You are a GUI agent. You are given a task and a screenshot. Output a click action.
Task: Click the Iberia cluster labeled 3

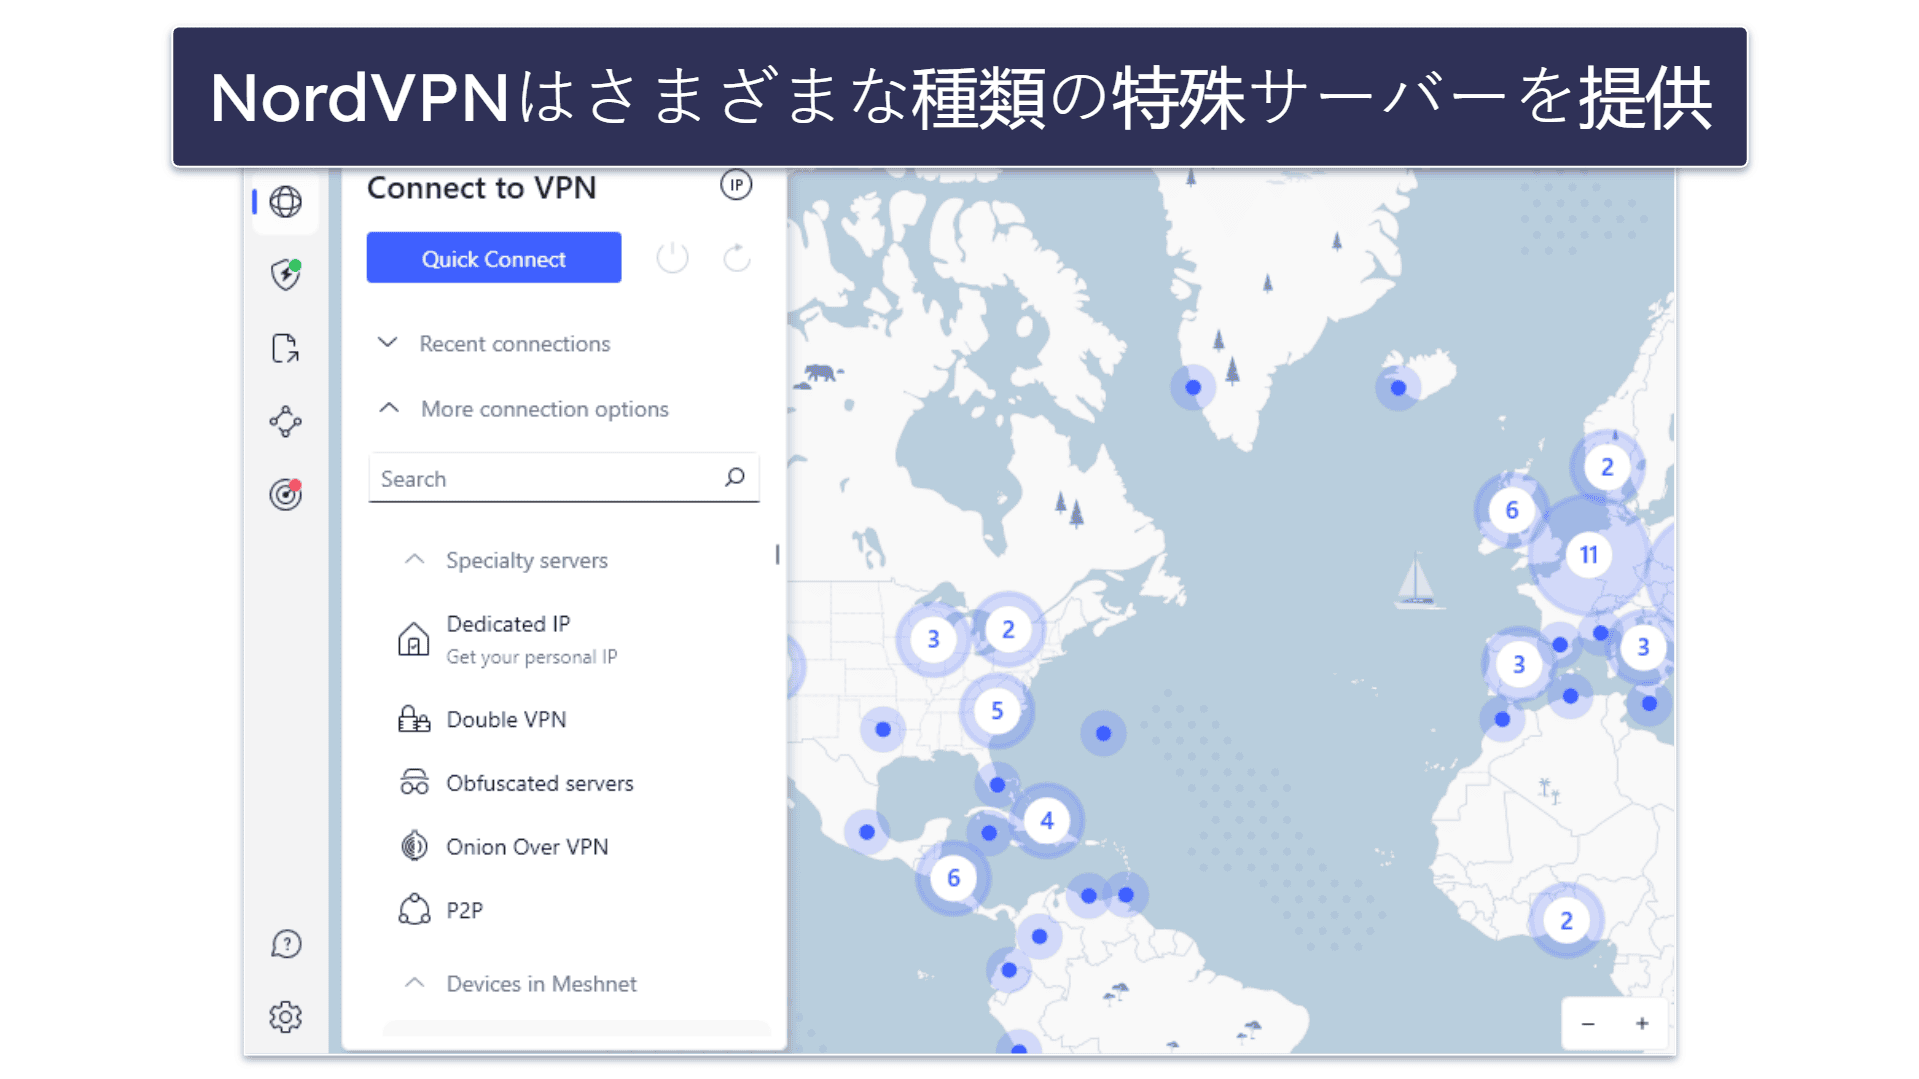(x=1518, y=664)
